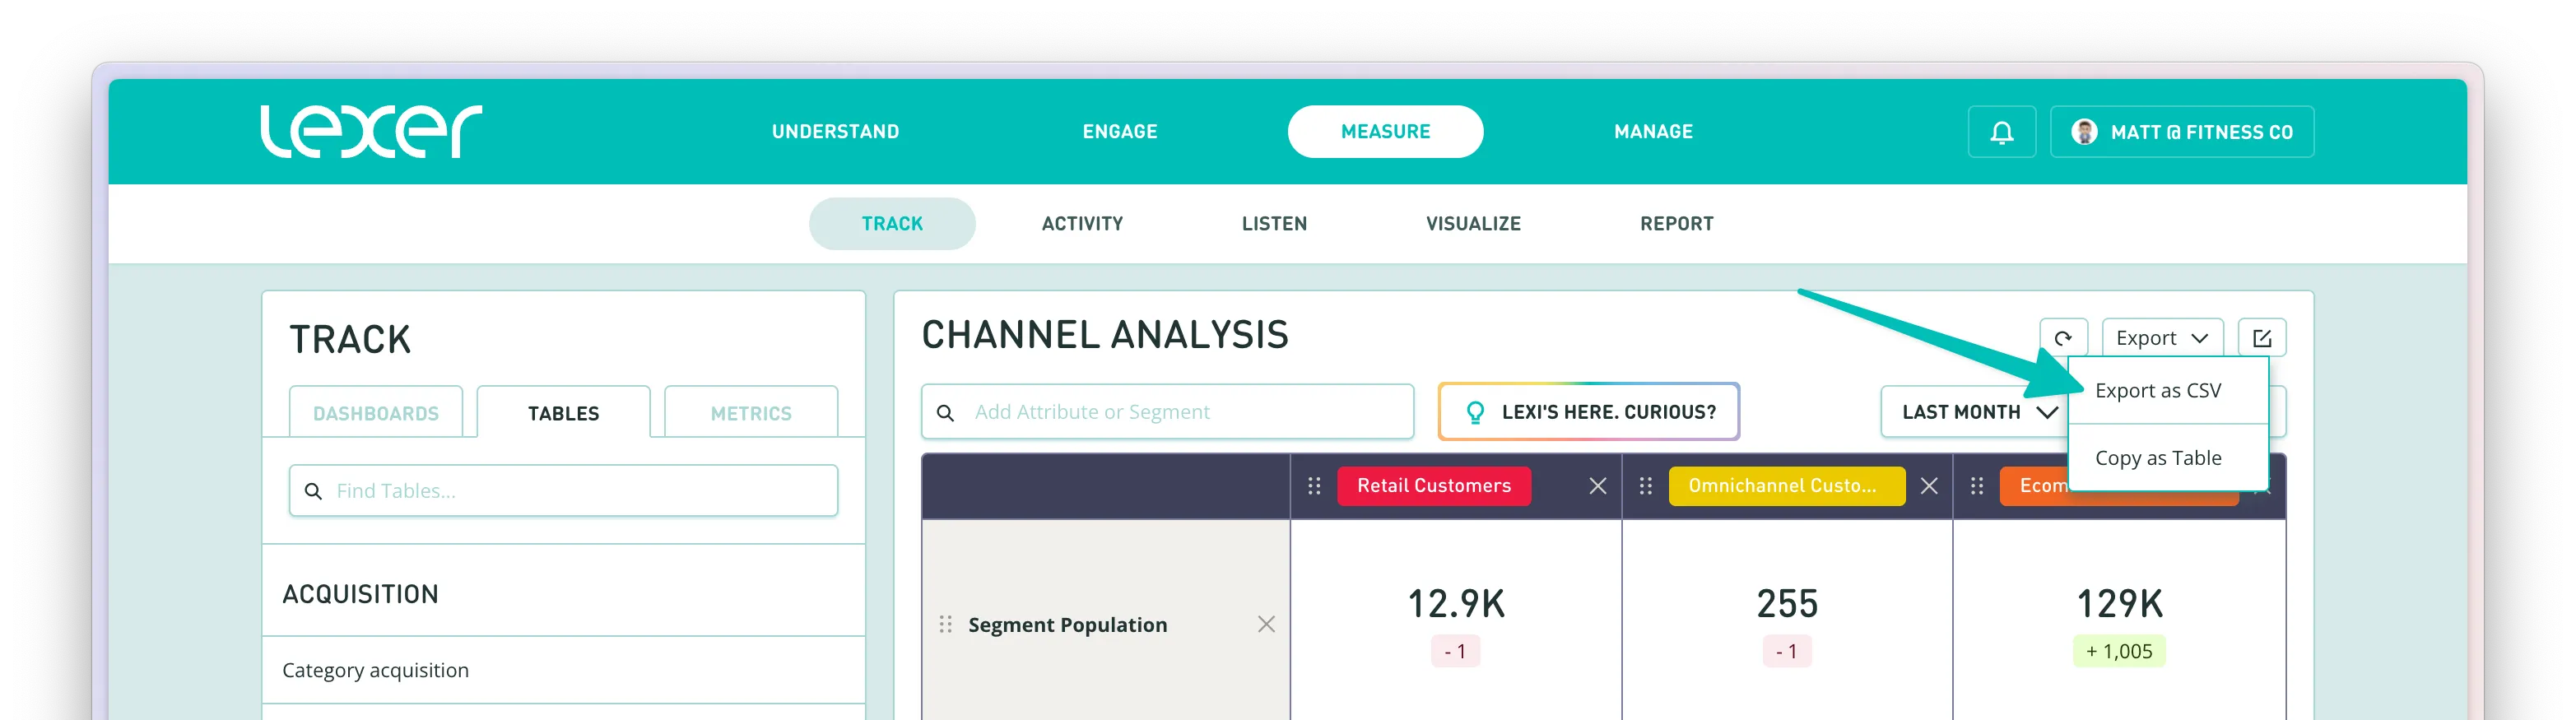
Task: Click the + 1,005 change badge
Action: click(2119, 651)
